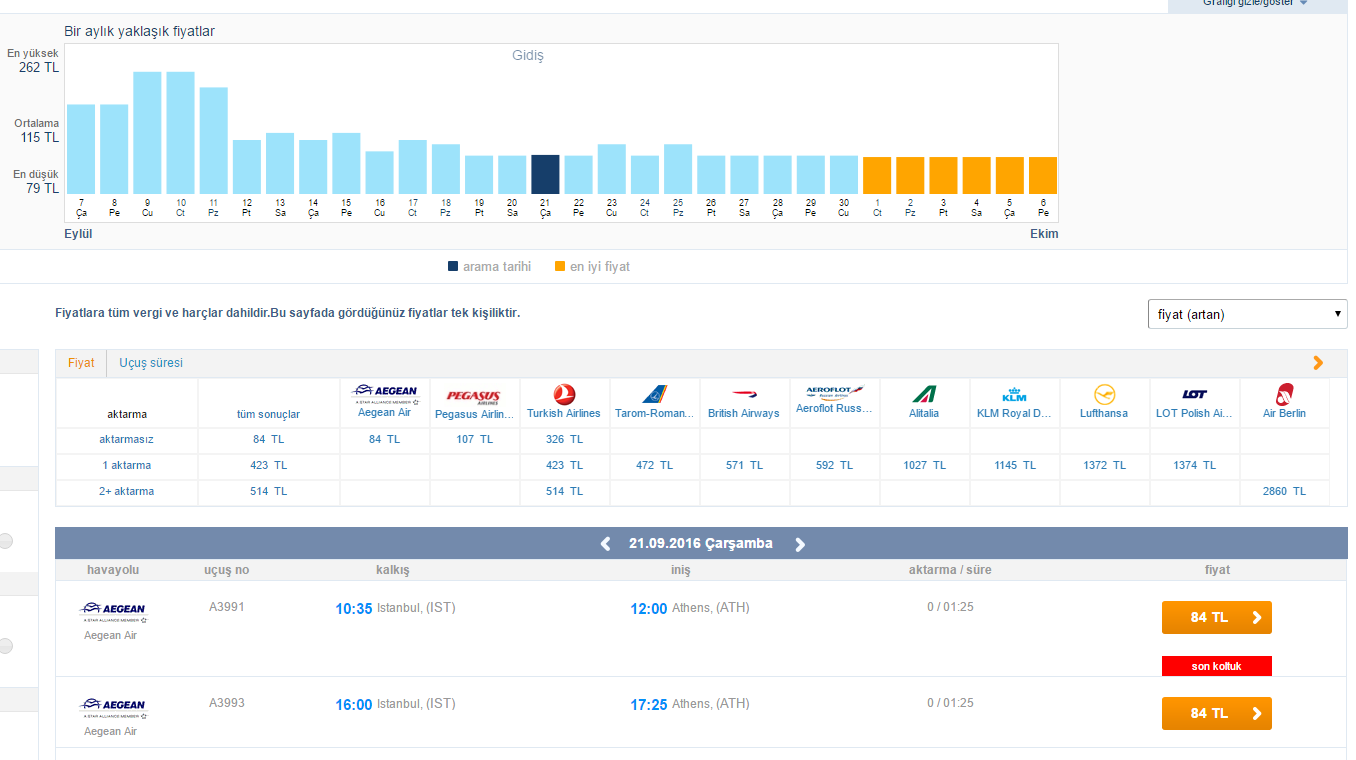Select the Pegasus Airlines logo column
The width and height of the screenshot is (1356, 760).
click(x=474, y=396)
